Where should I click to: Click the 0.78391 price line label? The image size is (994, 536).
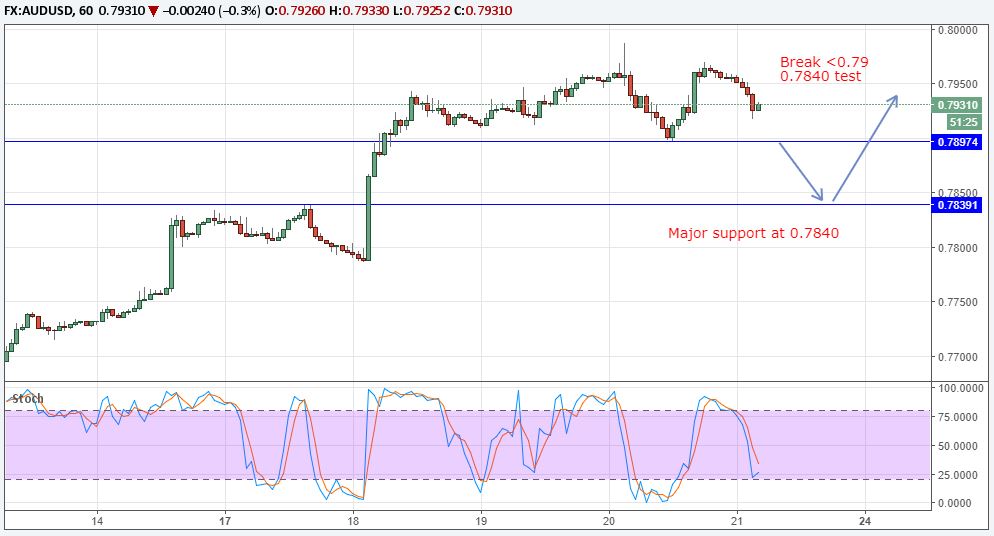[x=957, y=205]
